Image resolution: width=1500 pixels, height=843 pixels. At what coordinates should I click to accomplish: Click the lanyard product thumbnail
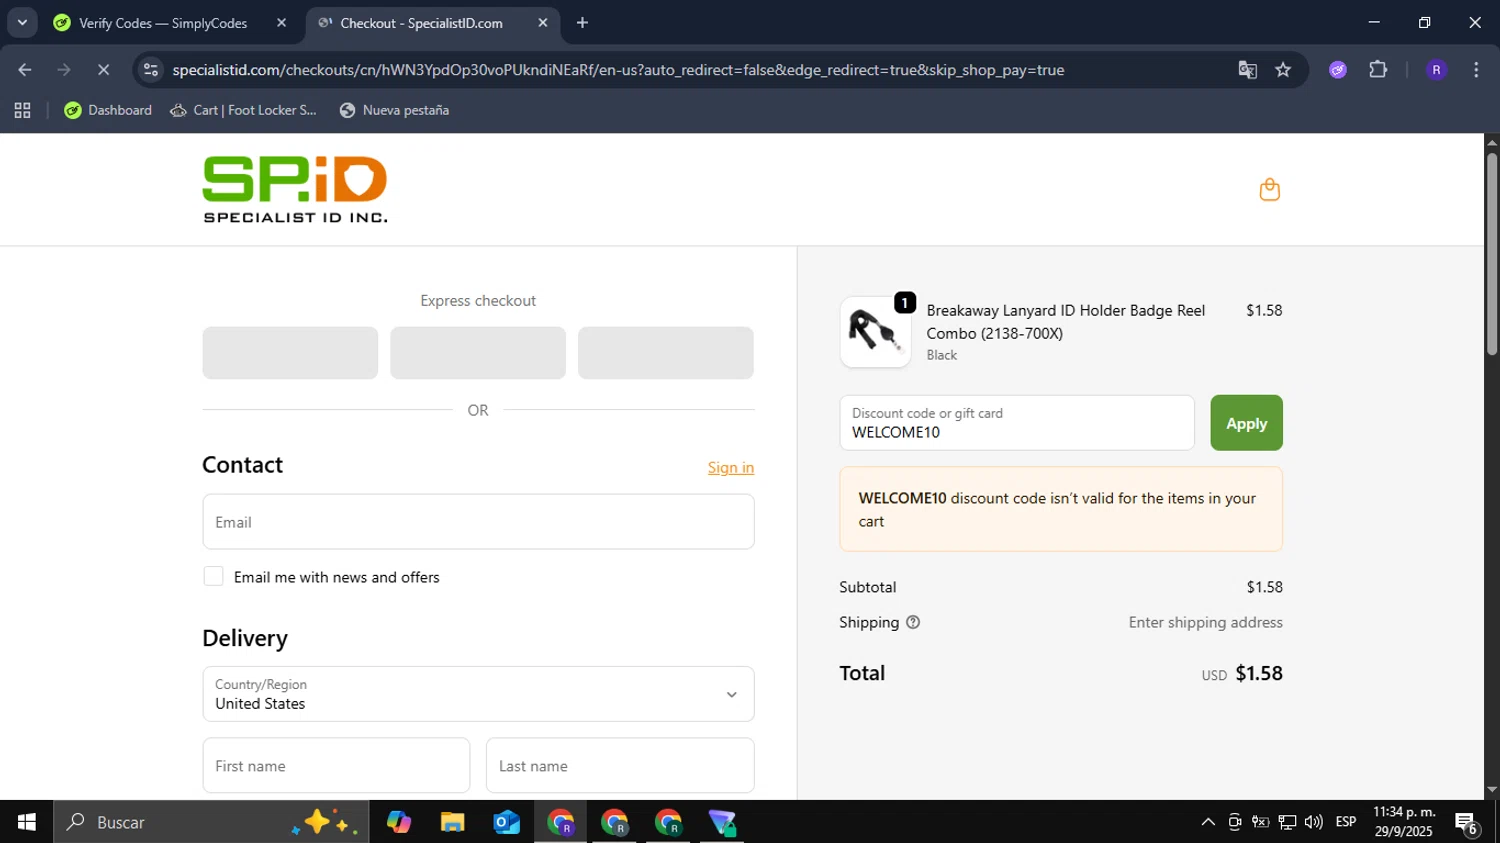tap(875, 331)
